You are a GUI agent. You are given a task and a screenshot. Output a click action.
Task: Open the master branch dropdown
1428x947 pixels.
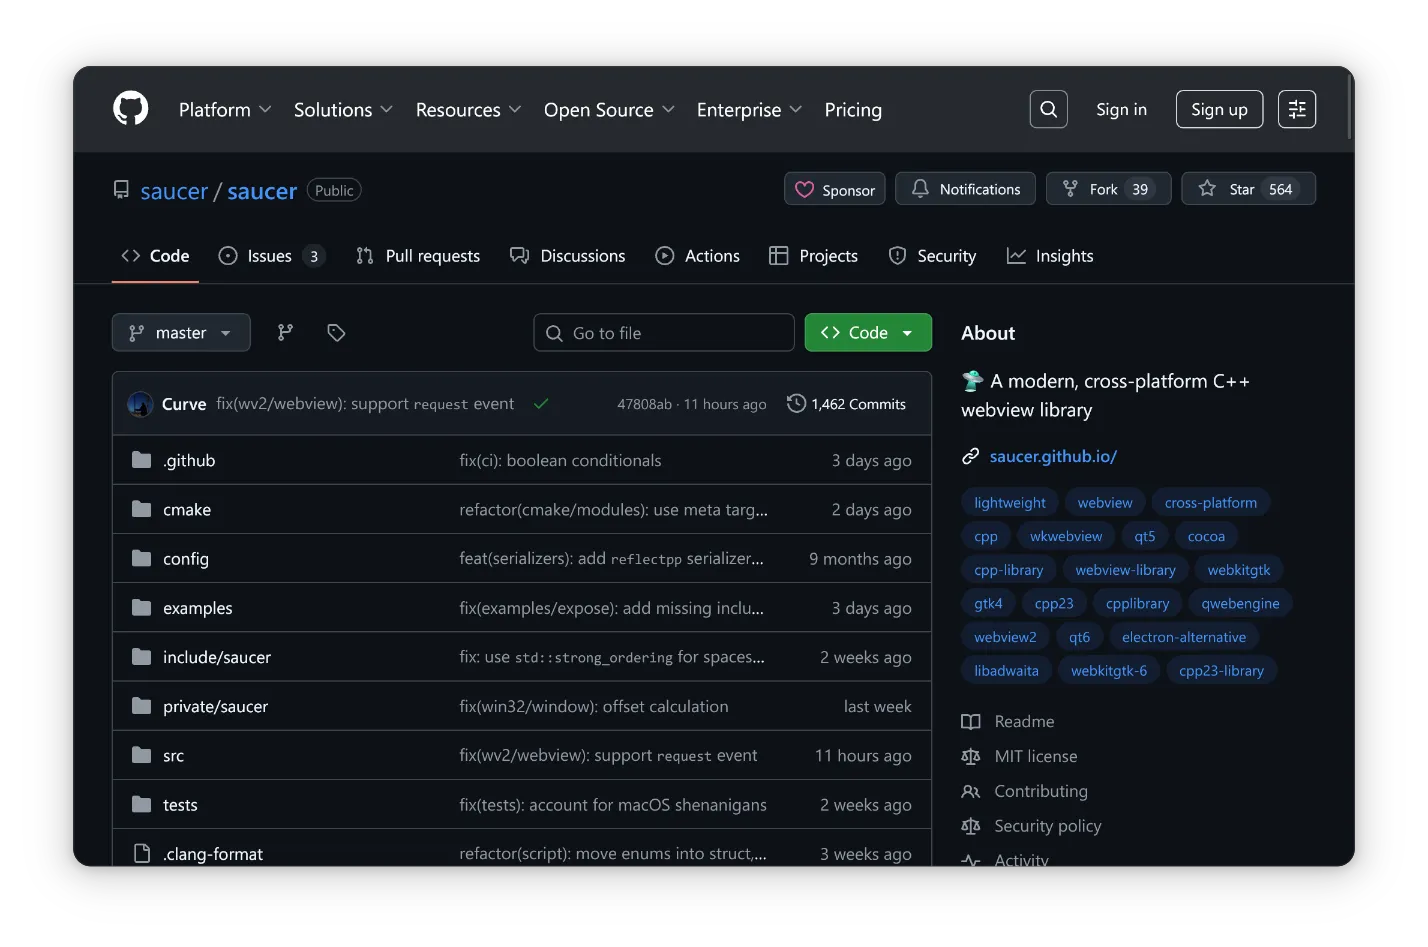pos(181,333)
